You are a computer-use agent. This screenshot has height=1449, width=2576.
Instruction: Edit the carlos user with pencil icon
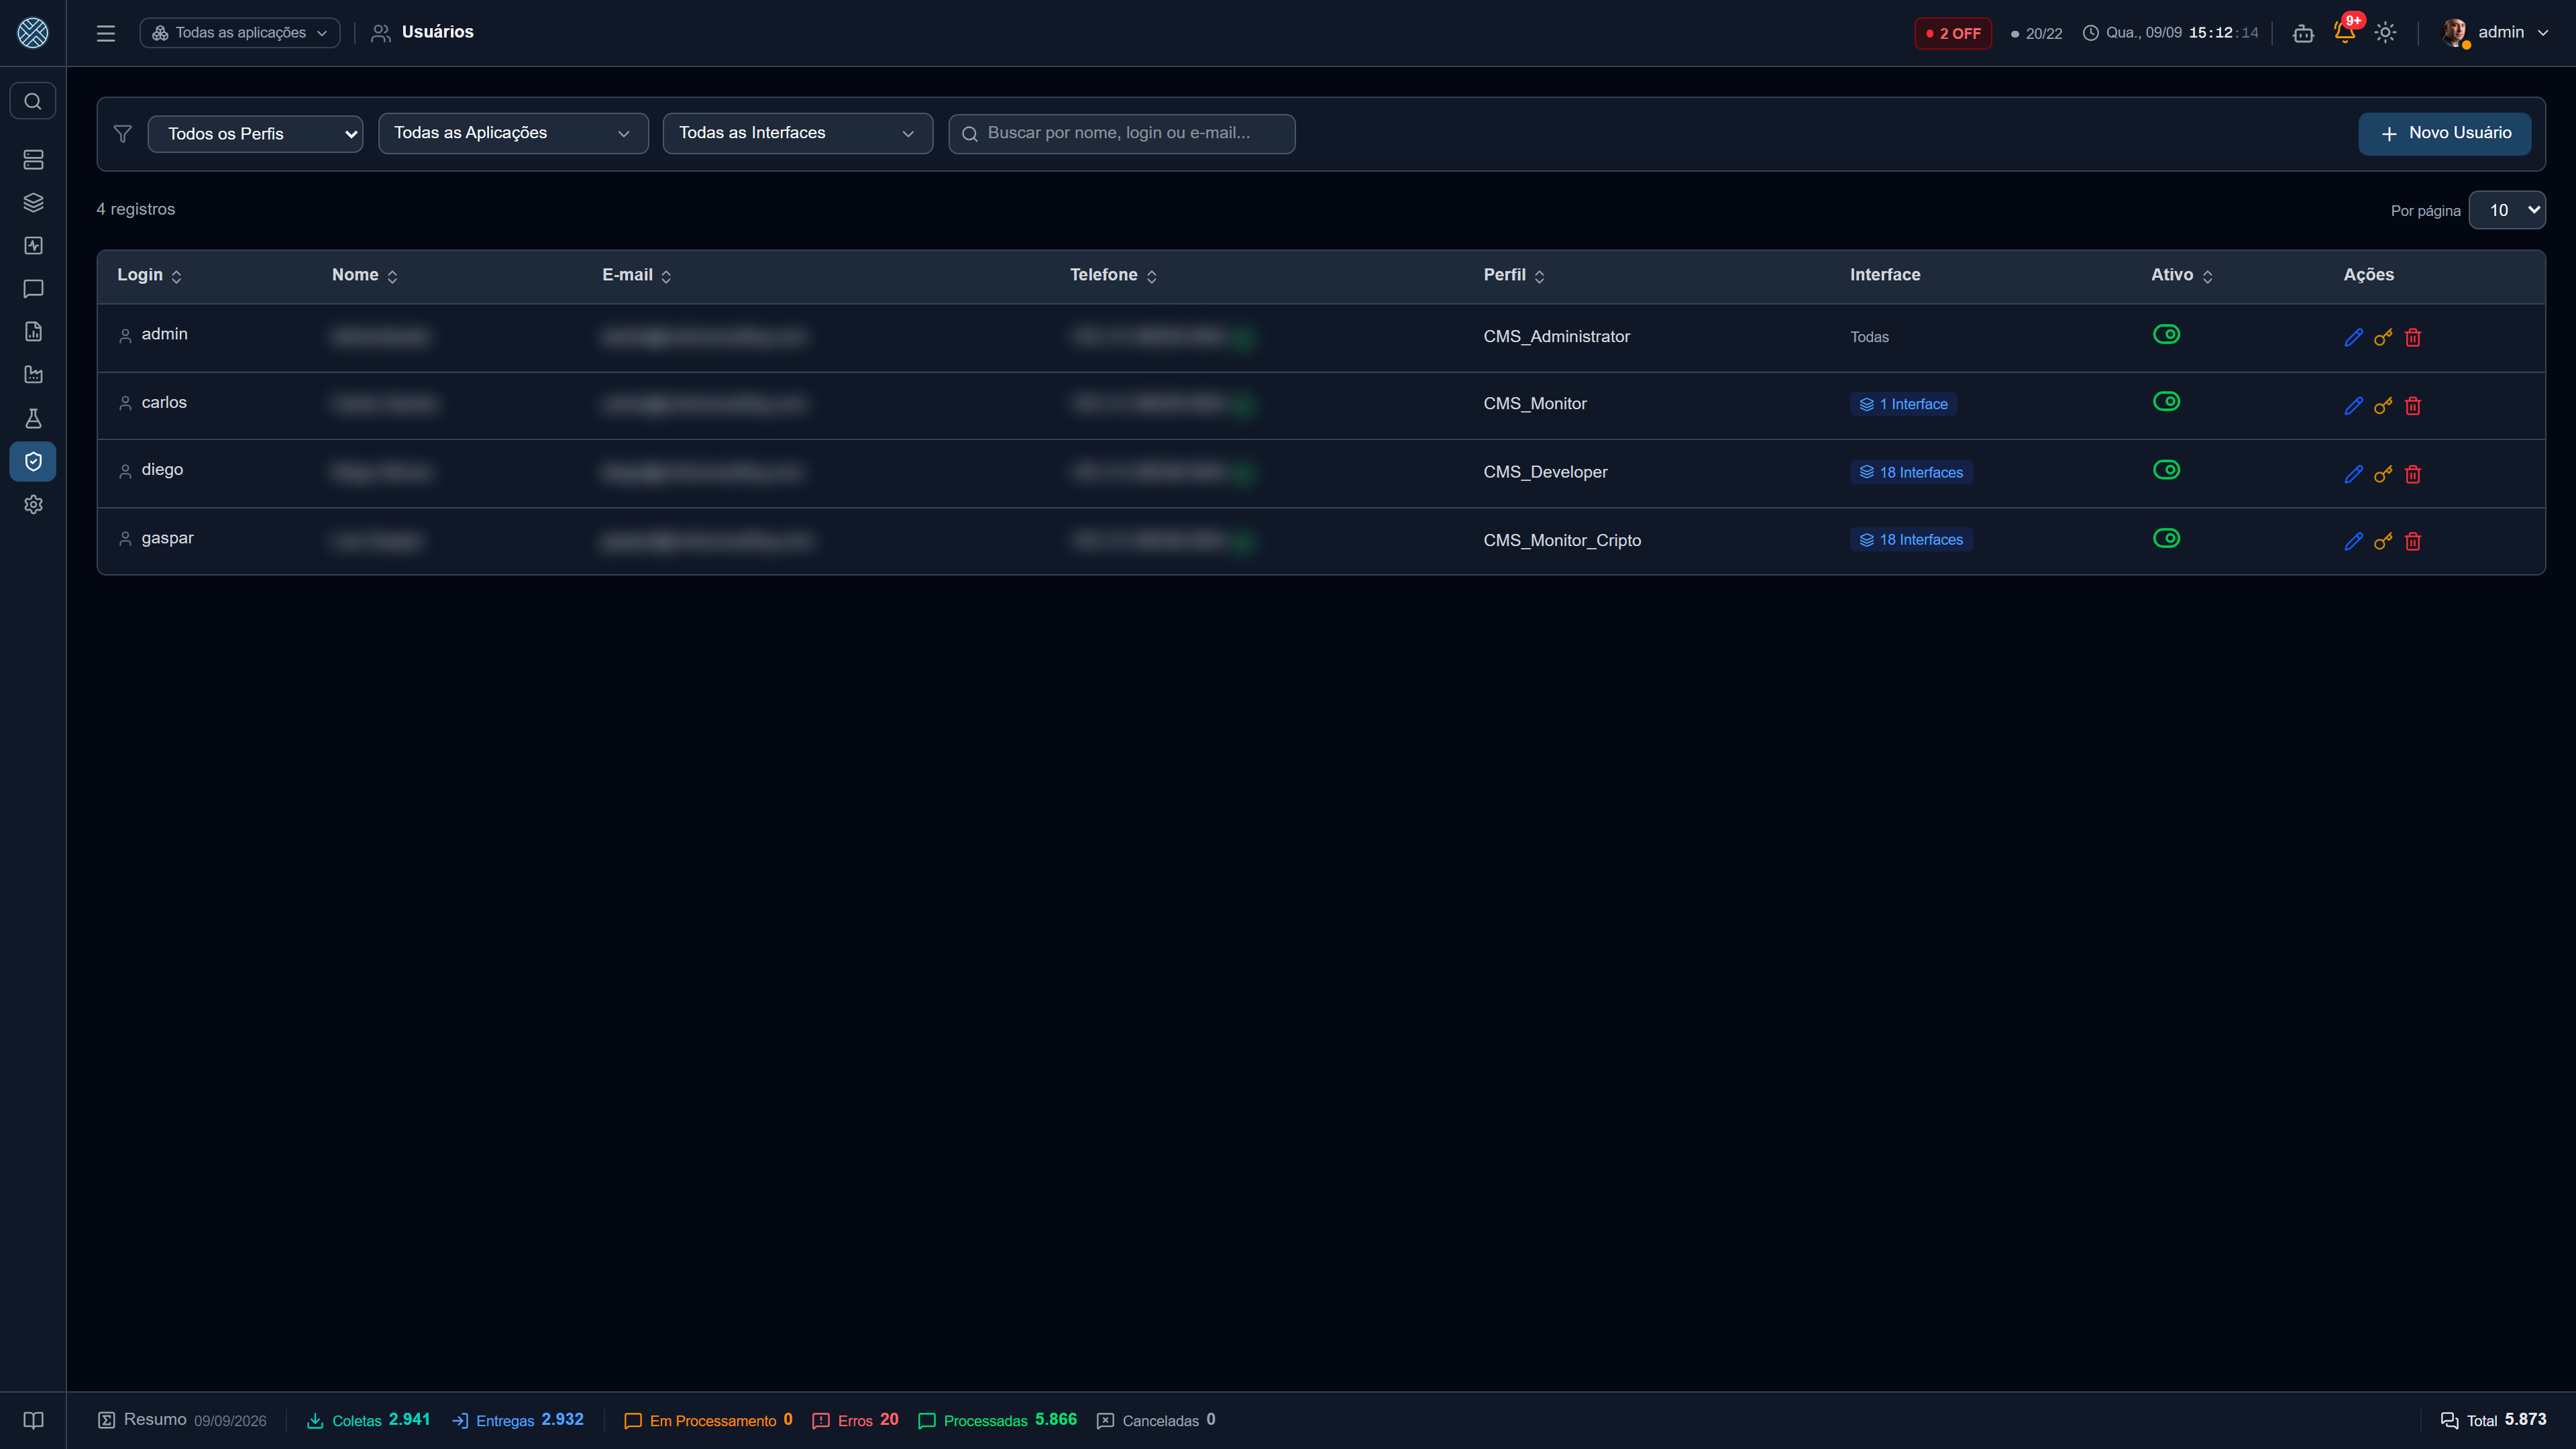click(2353, 406)
